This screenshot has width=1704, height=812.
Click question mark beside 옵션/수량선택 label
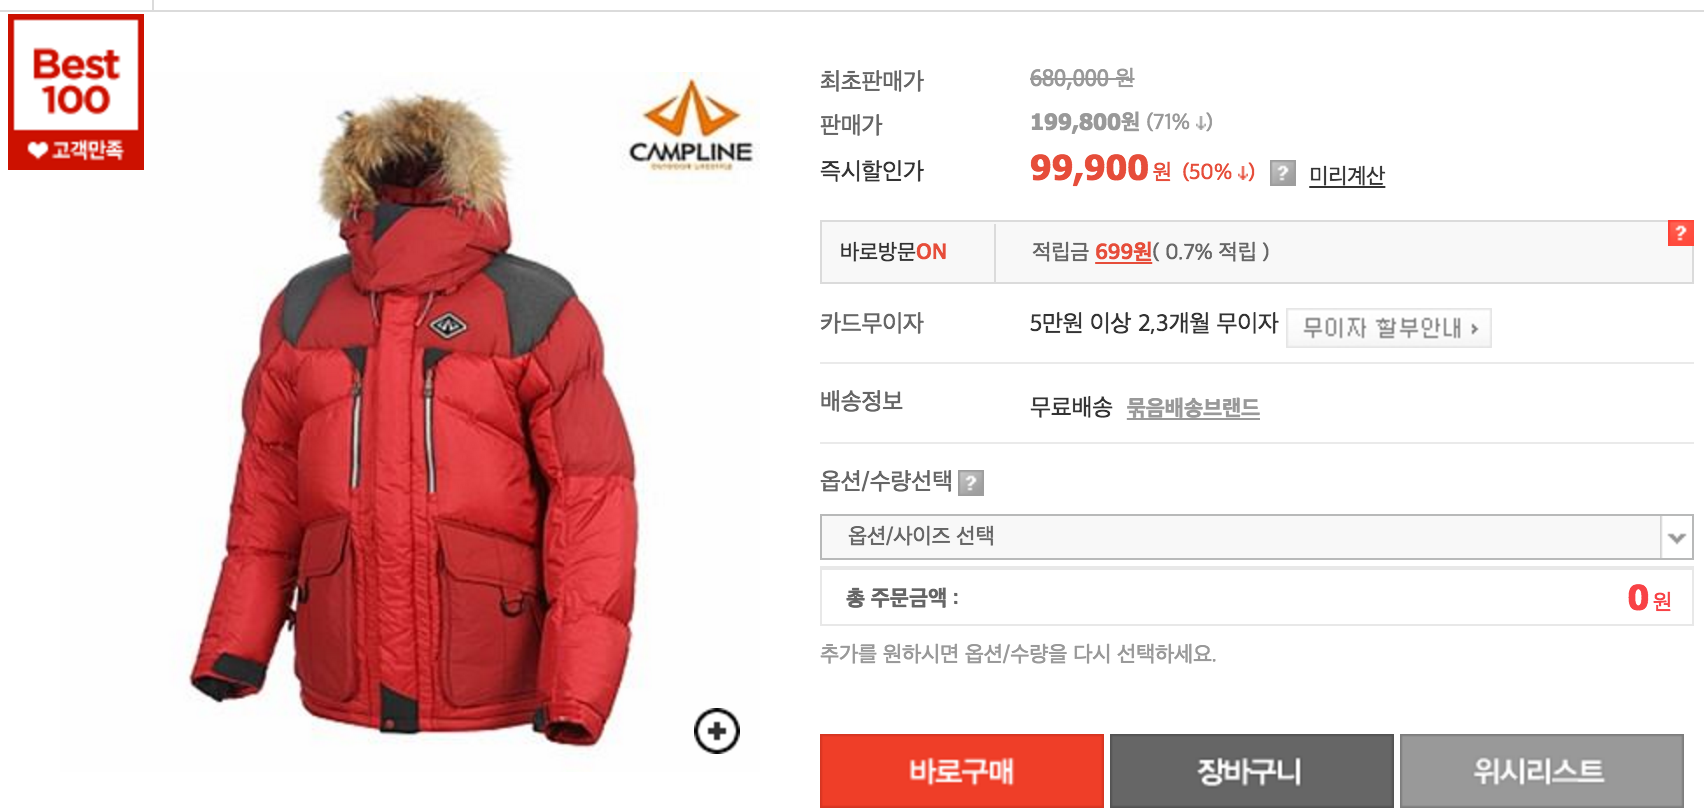pos(971,483)
